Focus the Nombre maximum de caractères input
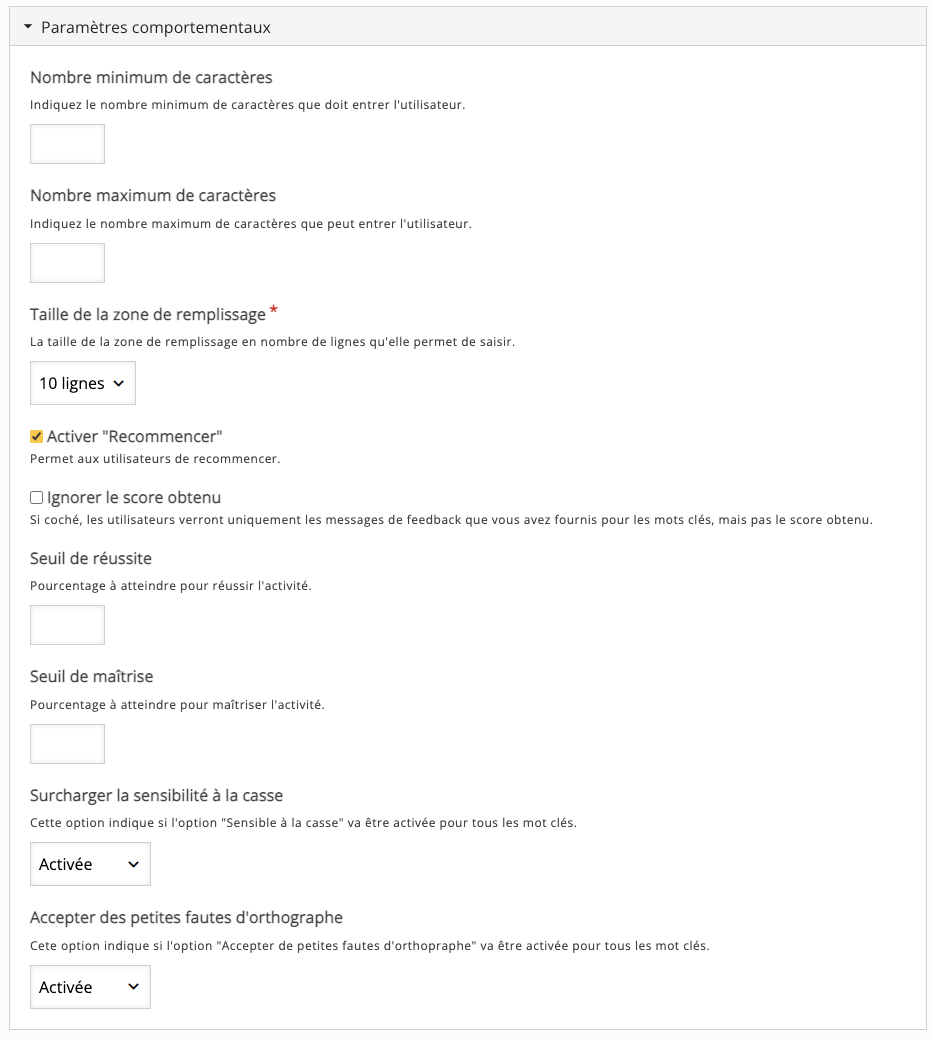Image resolution: width=934 pixels, height=1039 pixels. (x=67, y=263)
